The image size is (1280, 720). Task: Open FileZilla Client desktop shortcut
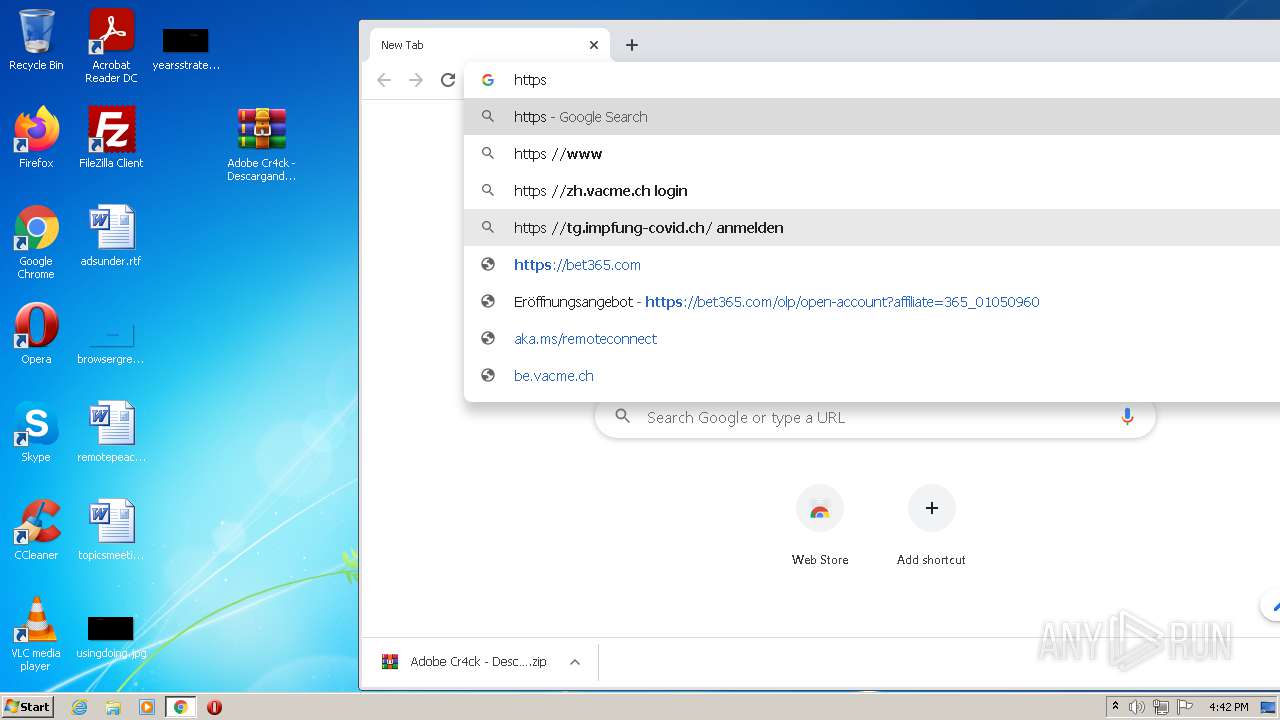111,138
